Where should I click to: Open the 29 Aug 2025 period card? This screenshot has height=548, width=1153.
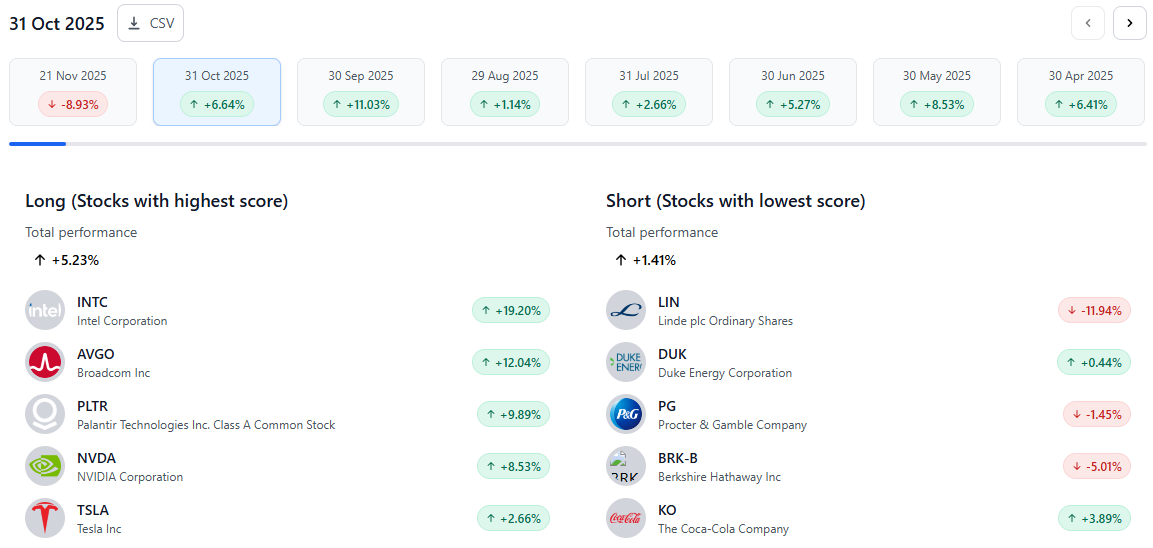(505, 92)
